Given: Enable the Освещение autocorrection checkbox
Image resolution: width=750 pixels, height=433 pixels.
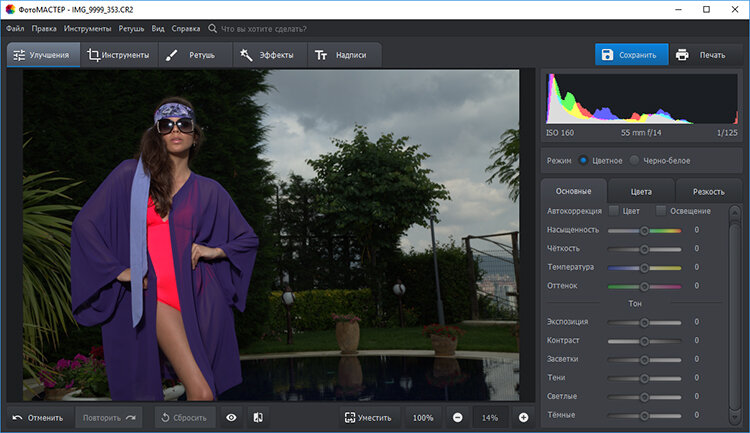Looking at the screenshot, I should pos(661,211).
